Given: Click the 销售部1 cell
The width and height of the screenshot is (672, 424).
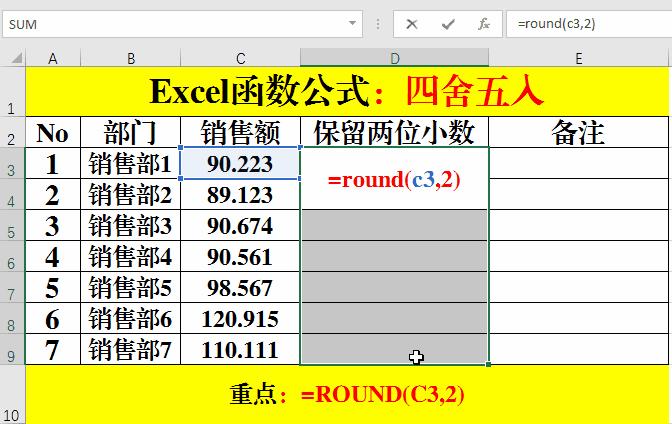Looking at the screenshot, I should (131, 163).
